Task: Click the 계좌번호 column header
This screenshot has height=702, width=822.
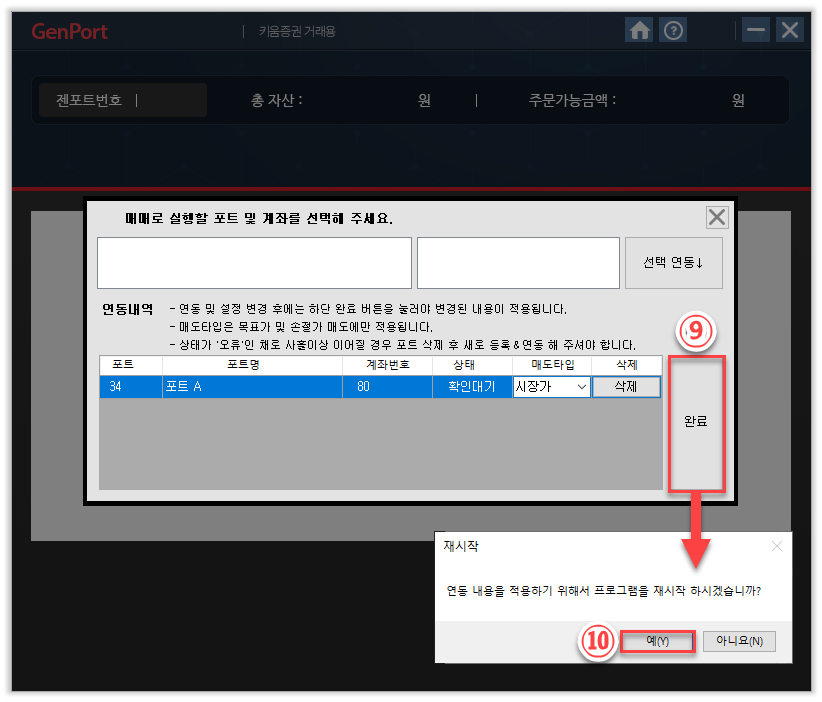Action: (x=387, y=365)
